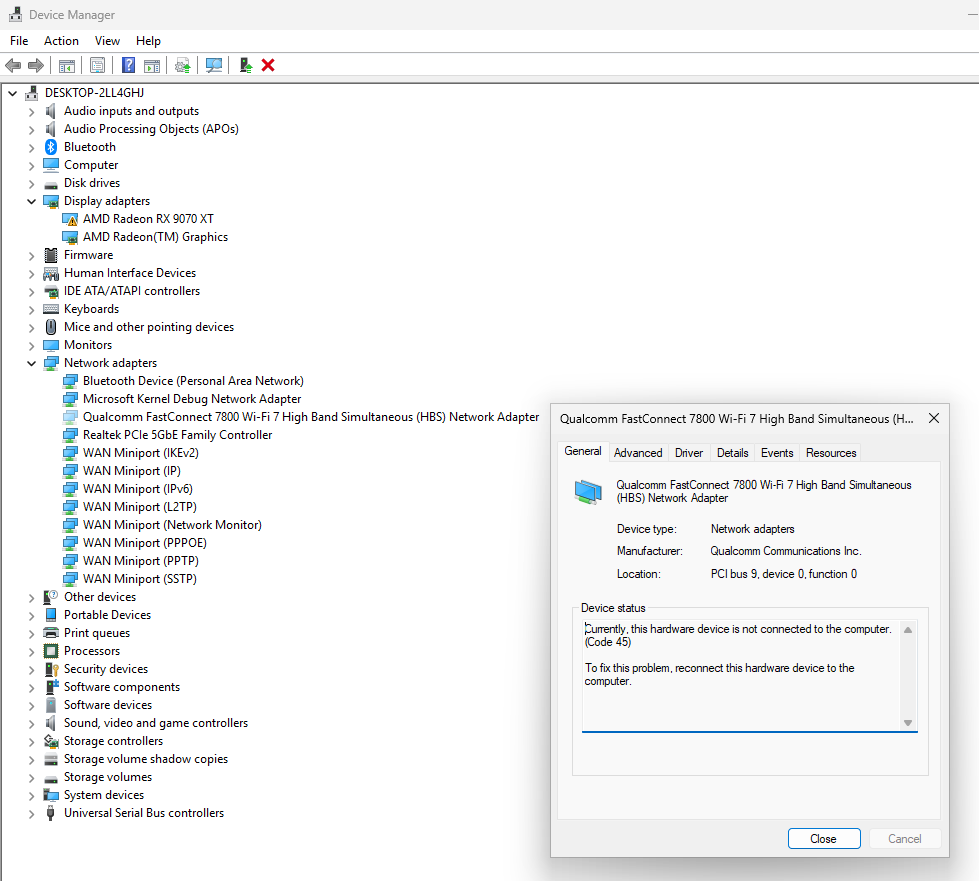Click the icon next to AMD Radeon(TM) Graphics
The width and height of the screenshot is (979, 881).
point(70,237)
